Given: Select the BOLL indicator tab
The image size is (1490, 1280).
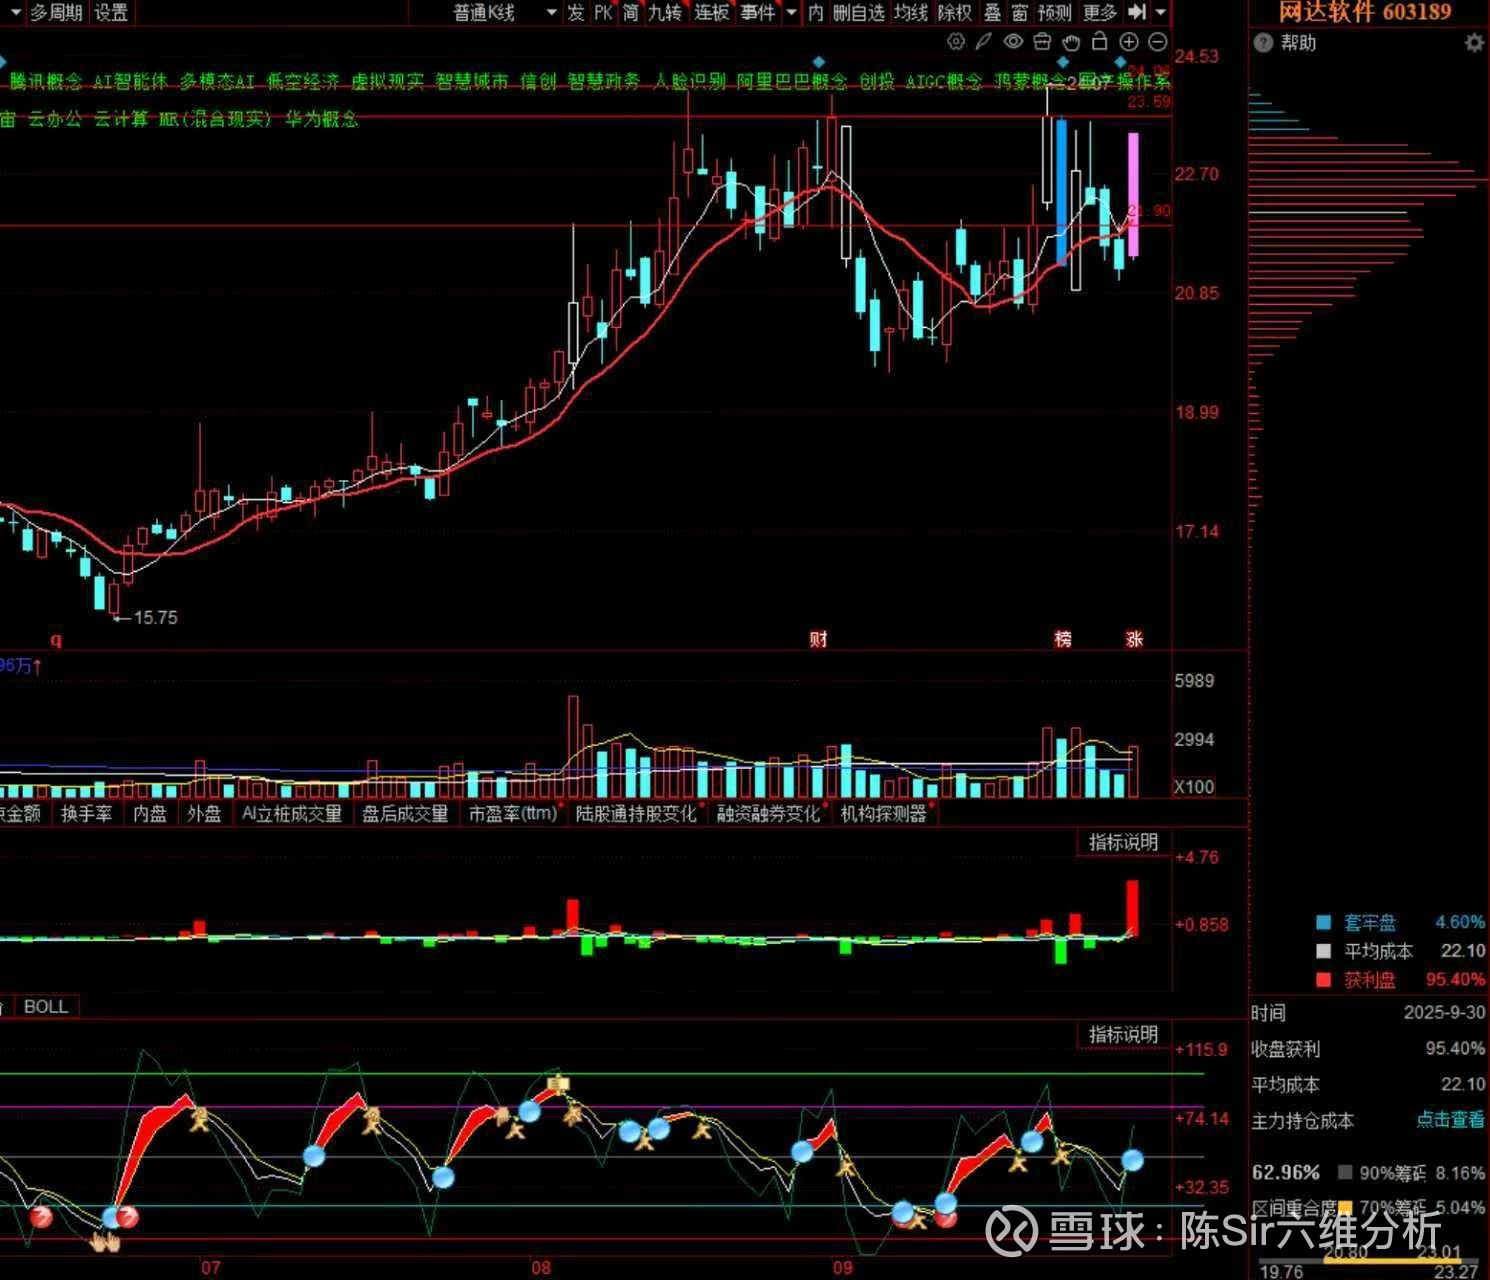Looking at the screenshot, I should point(46,1006).
